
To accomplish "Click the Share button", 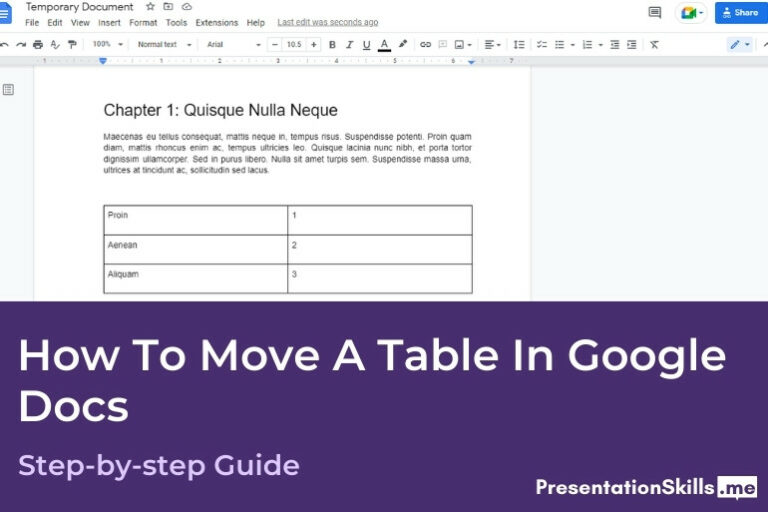I will [741, 13].
